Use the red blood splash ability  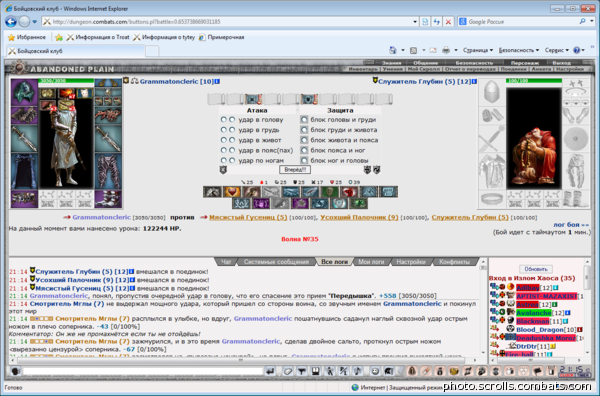click(349, 192)
